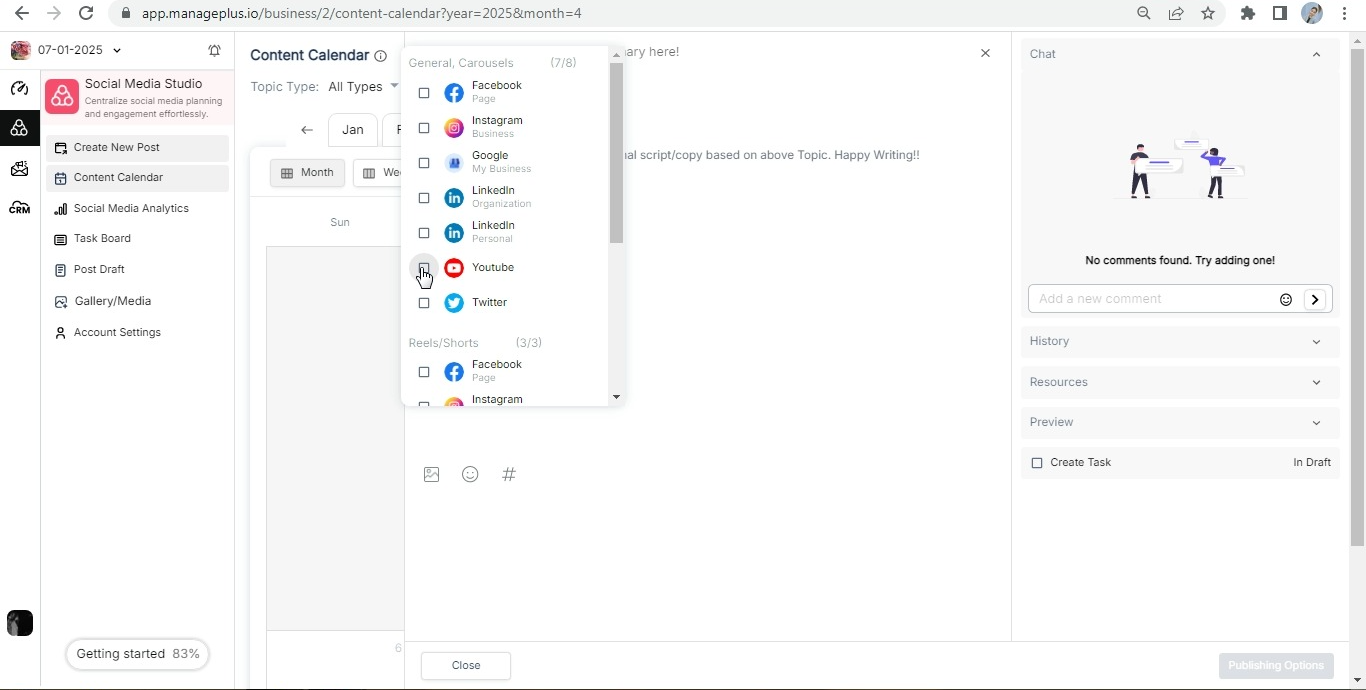
Task: Toggle browser side panel icon
Action: (1280, 13)
